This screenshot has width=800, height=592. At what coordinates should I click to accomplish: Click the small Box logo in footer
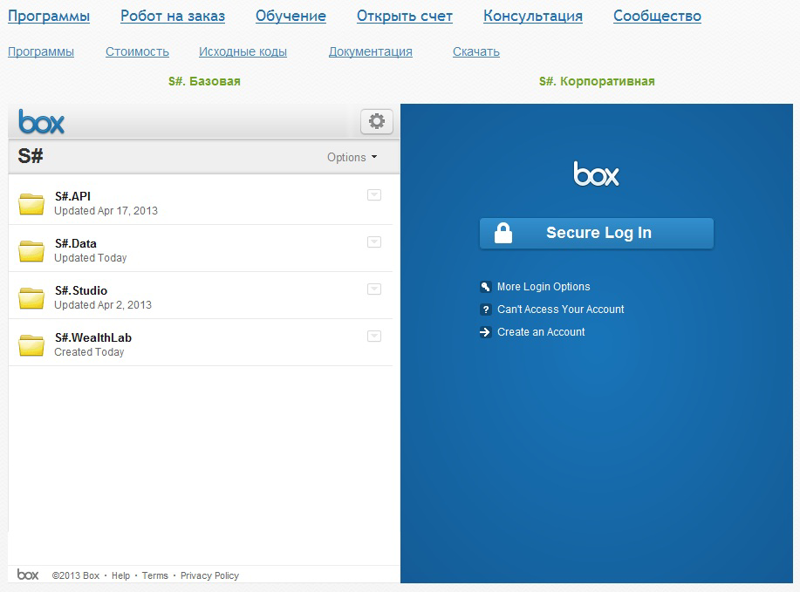coord(28,575)
